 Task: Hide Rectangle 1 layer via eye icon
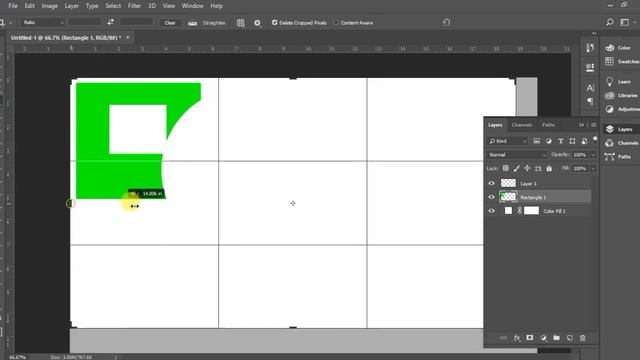click(x=491, y=197)
